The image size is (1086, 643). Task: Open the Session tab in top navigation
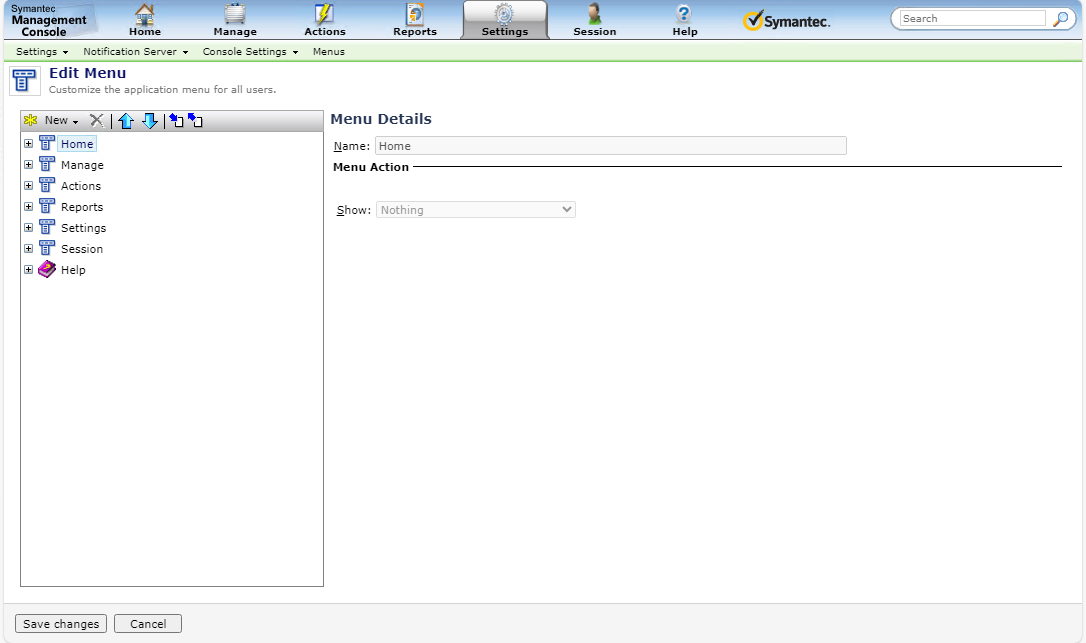pos(594,20)
